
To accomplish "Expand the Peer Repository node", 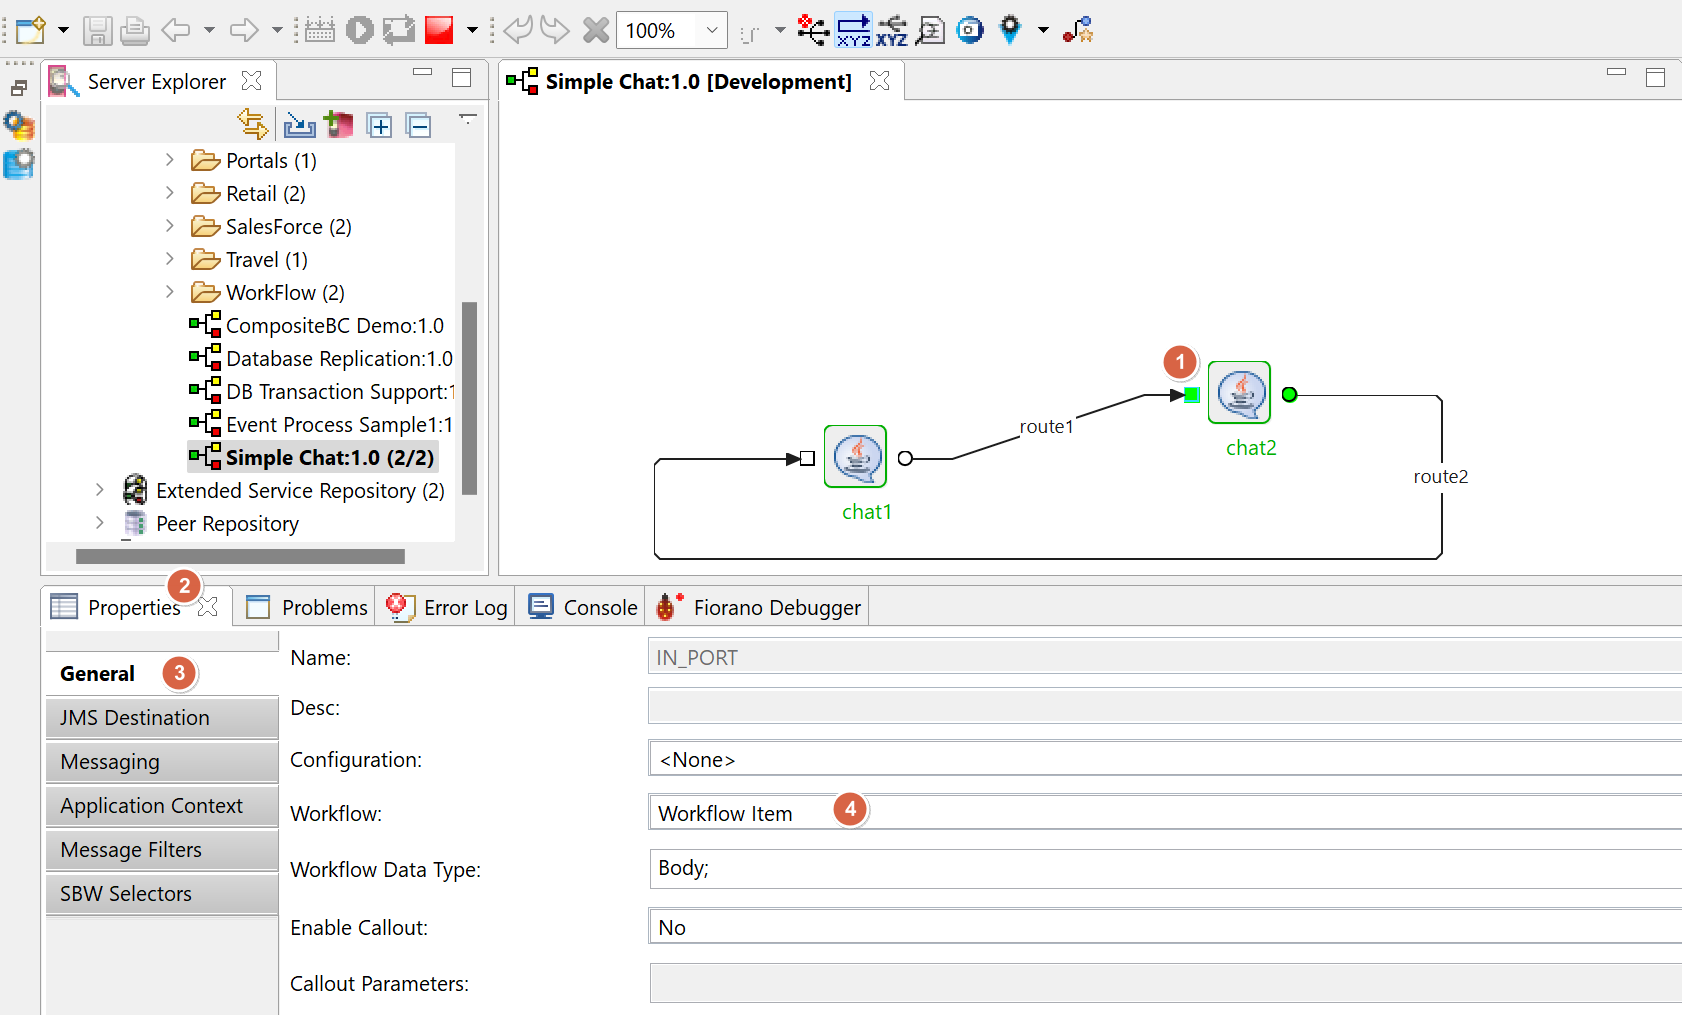I will click(x=100, y=523).
